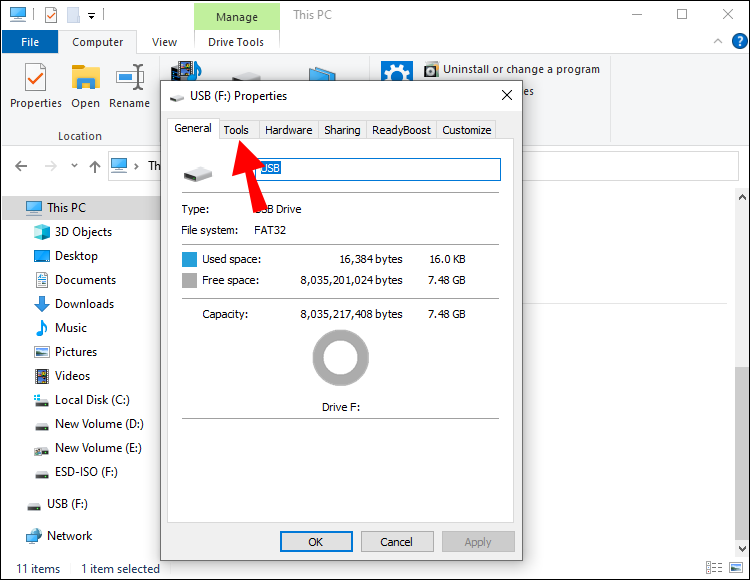Click the forward navigation arrow
The width and height of the screenshot is (750, 580).
pyautogui.click(x=50, y=166)
